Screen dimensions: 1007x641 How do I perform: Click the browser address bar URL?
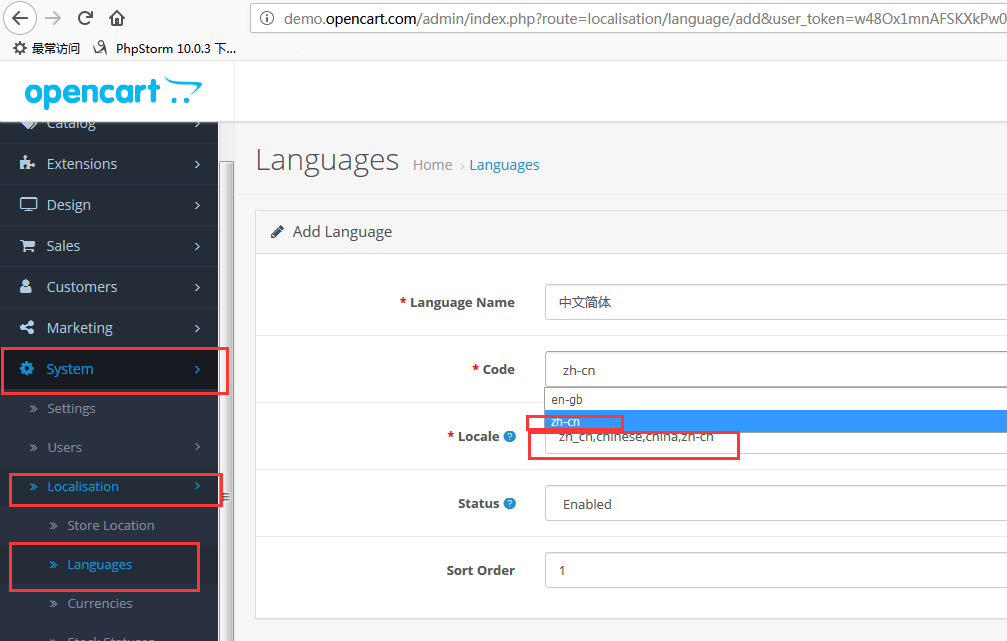(x=645, y=19)
